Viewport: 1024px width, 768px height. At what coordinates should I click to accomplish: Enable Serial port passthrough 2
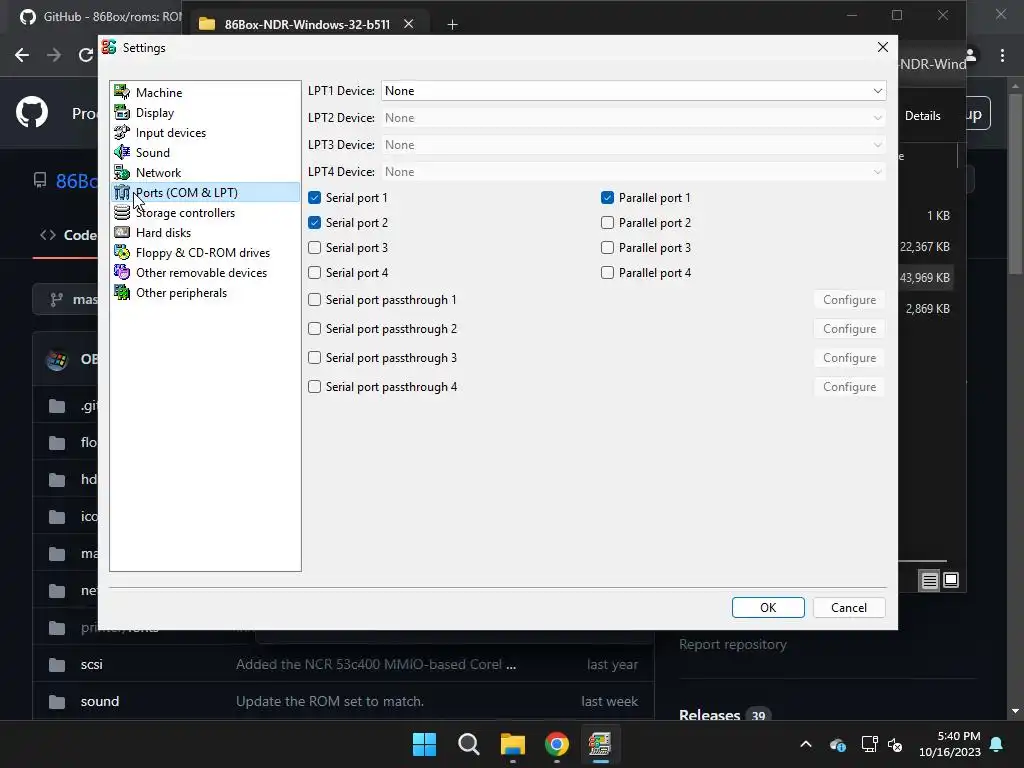315,328
